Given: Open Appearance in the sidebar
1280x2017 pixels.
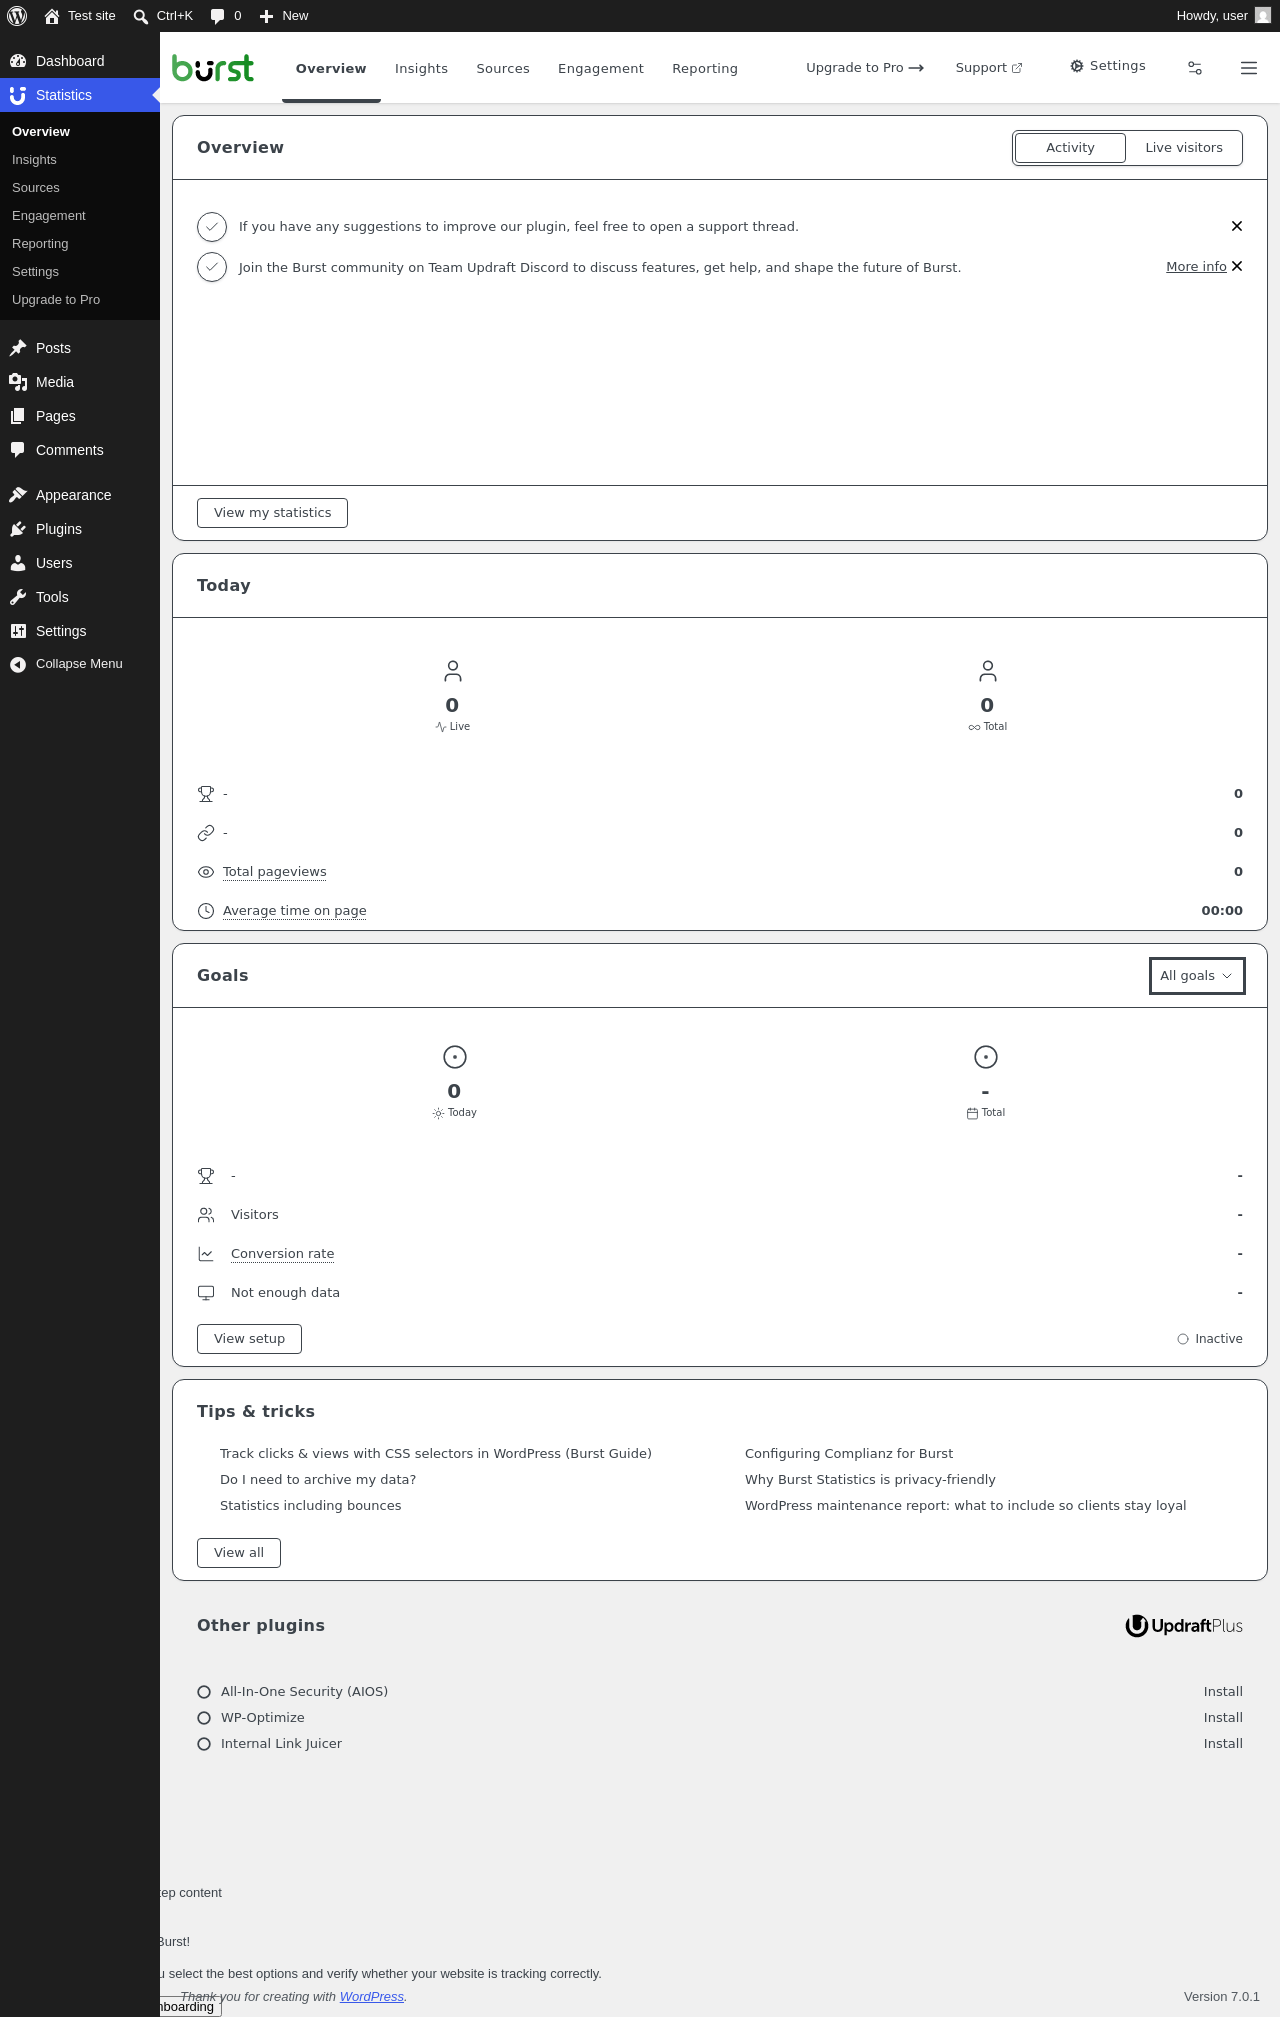Looking at the screenshot, I should click(x=80, y=495).
